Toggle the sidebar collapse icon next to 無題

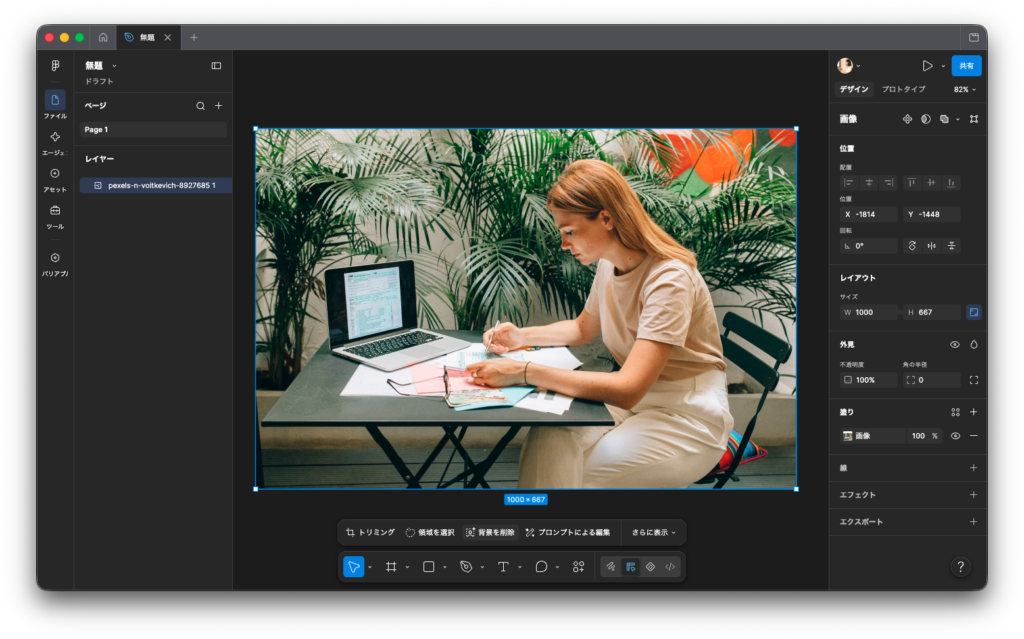pos(216,65)
